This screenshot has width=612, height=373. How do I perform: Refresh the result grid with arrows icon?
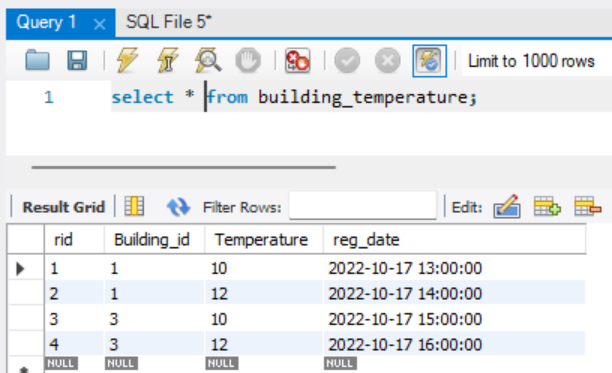click(178, 207)
